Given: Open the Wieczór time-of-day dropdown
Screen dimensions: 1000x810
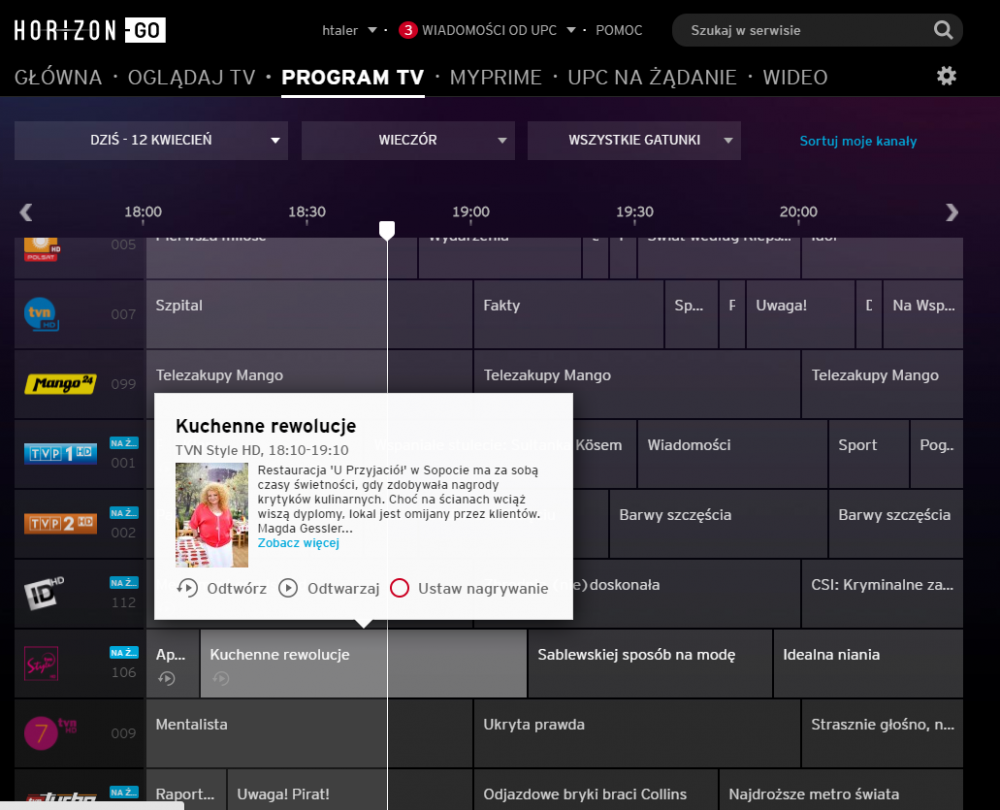Looking at the screenshot, I should [408, 140].
